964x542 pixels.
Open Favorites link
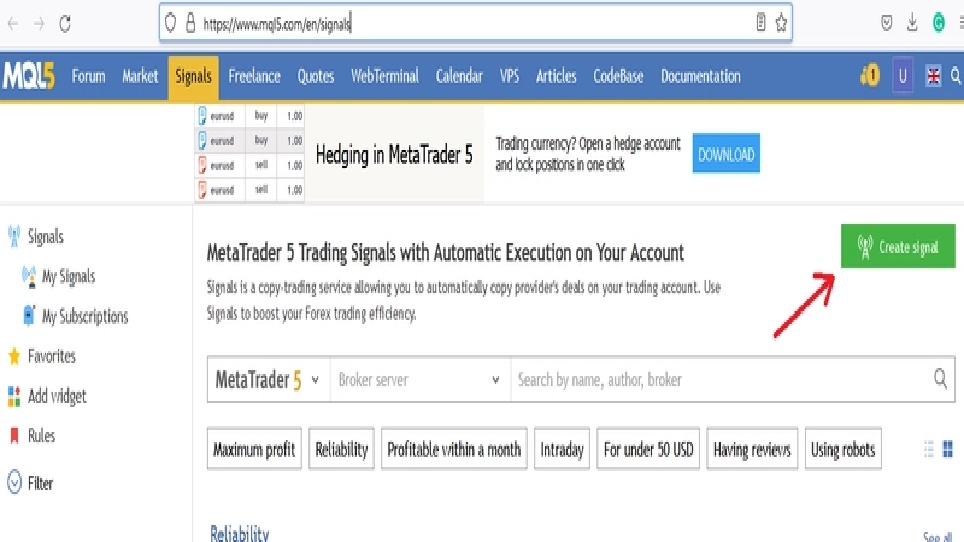pyautogui.click(x=52, y=356)
